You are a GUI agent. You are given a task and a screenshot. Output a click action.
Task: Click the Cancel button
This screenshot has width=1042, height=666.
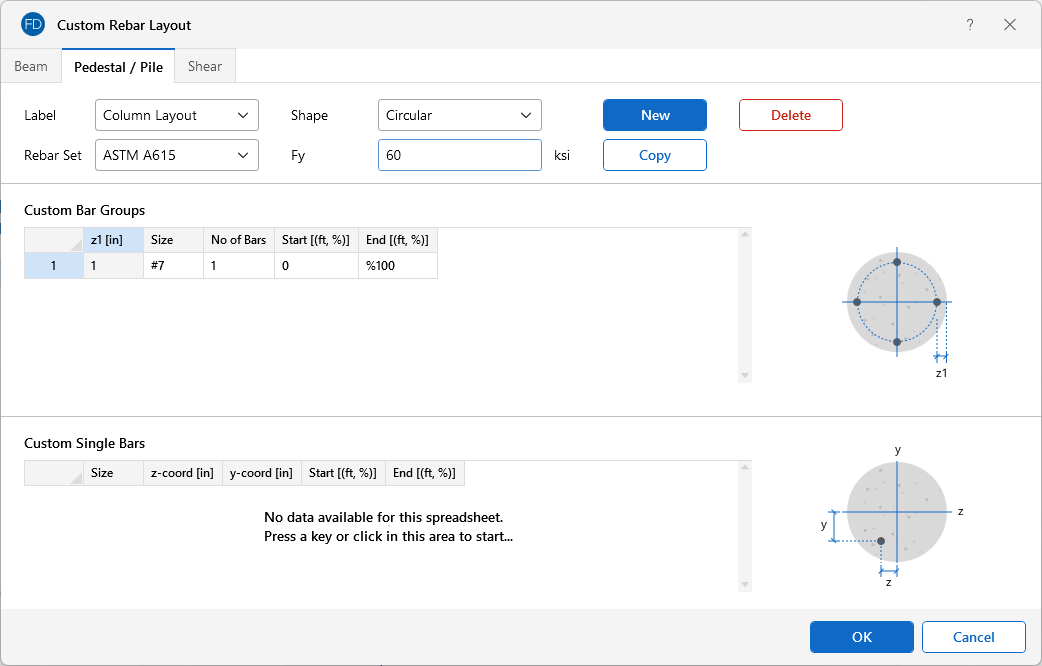(973, 637)
